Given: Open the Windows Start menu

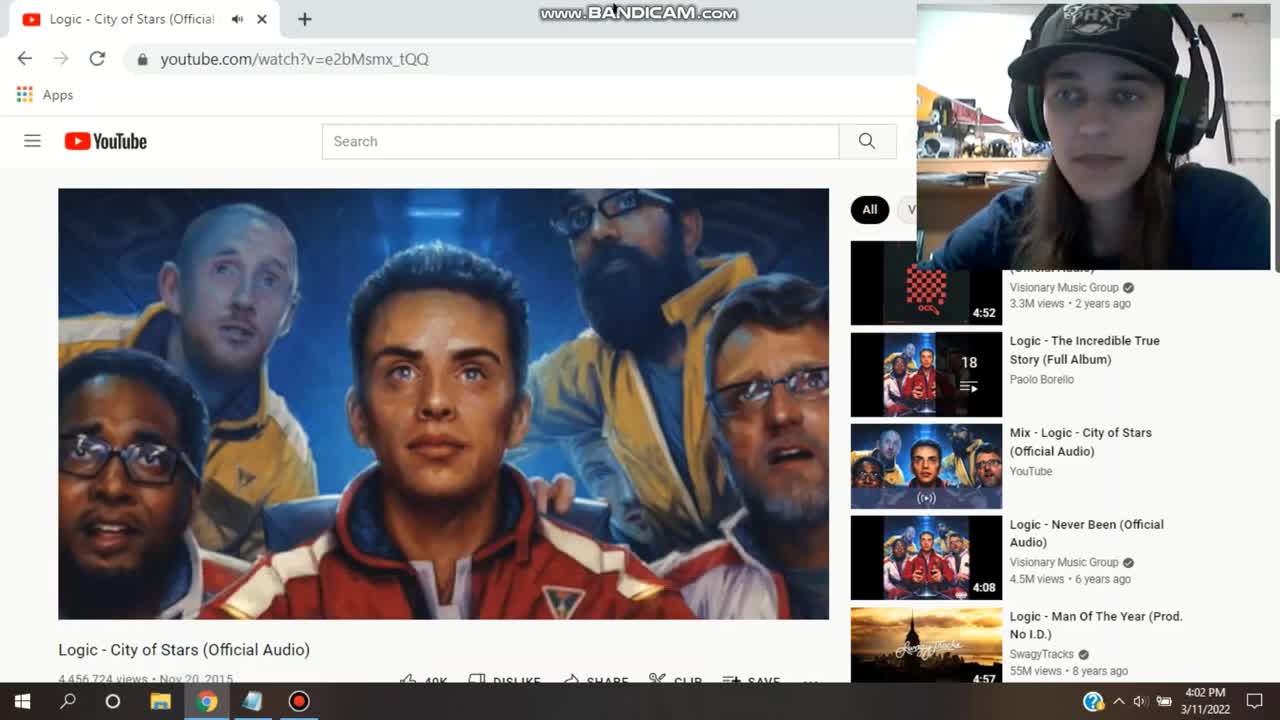Looking at the screenshot, I should point(22,701).
